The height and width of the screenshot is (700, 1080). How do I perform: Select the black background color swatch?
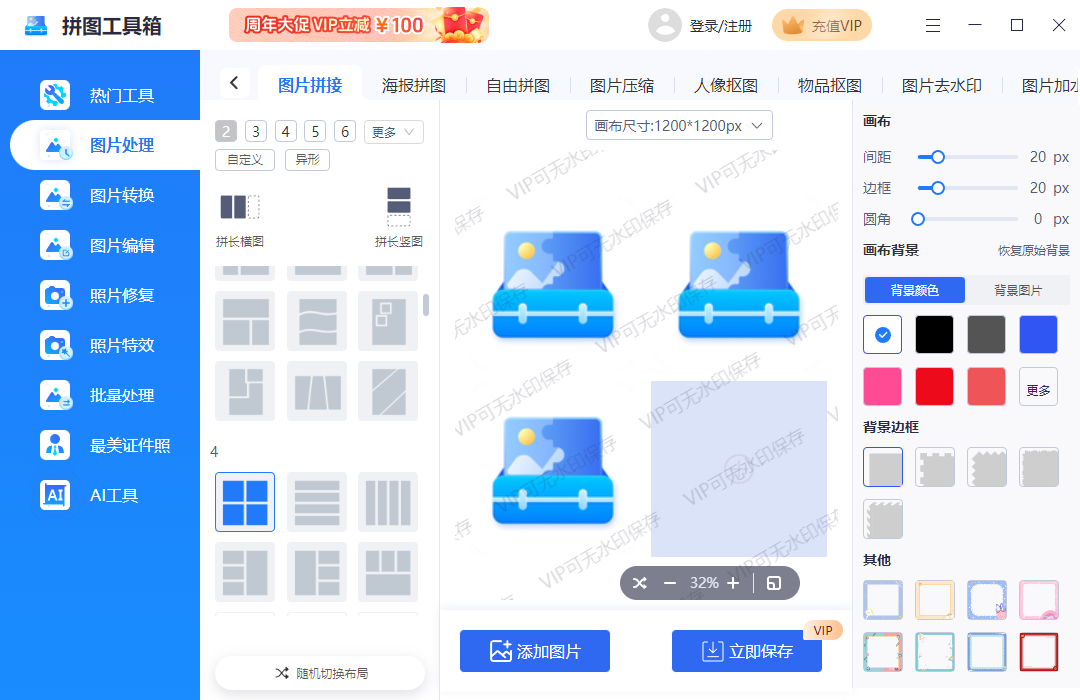934,334
